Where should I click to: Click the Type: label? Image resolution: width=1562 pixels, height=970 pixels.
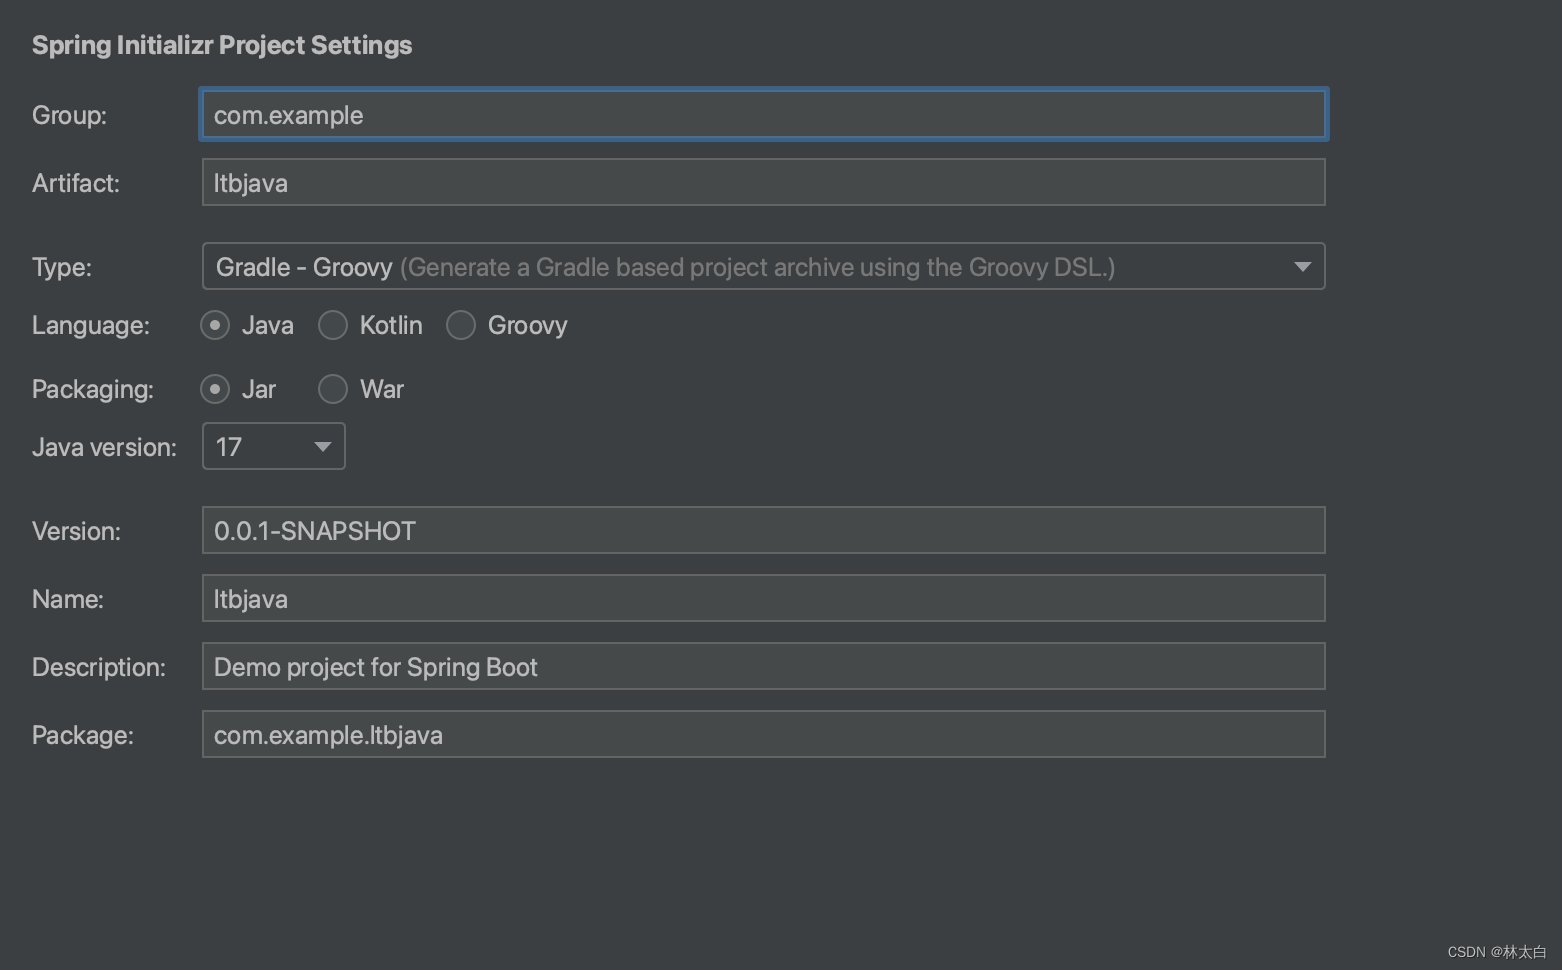(62, 268)
